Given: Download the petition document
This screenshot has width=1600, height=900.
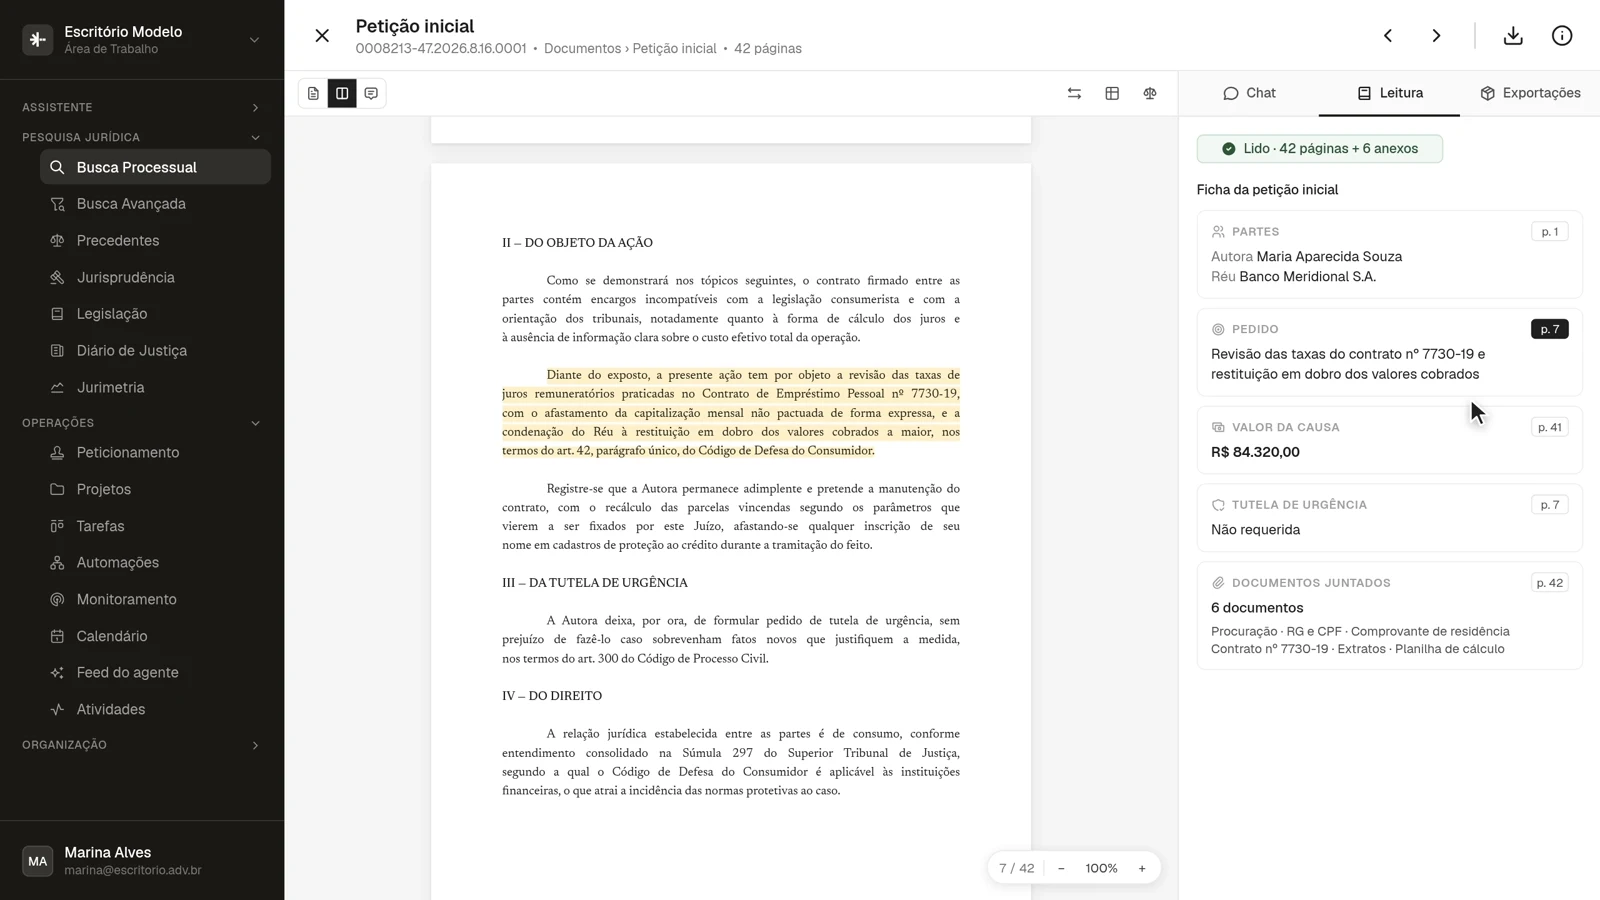Looking at the screenshot, I should (x=1513, y=36).
